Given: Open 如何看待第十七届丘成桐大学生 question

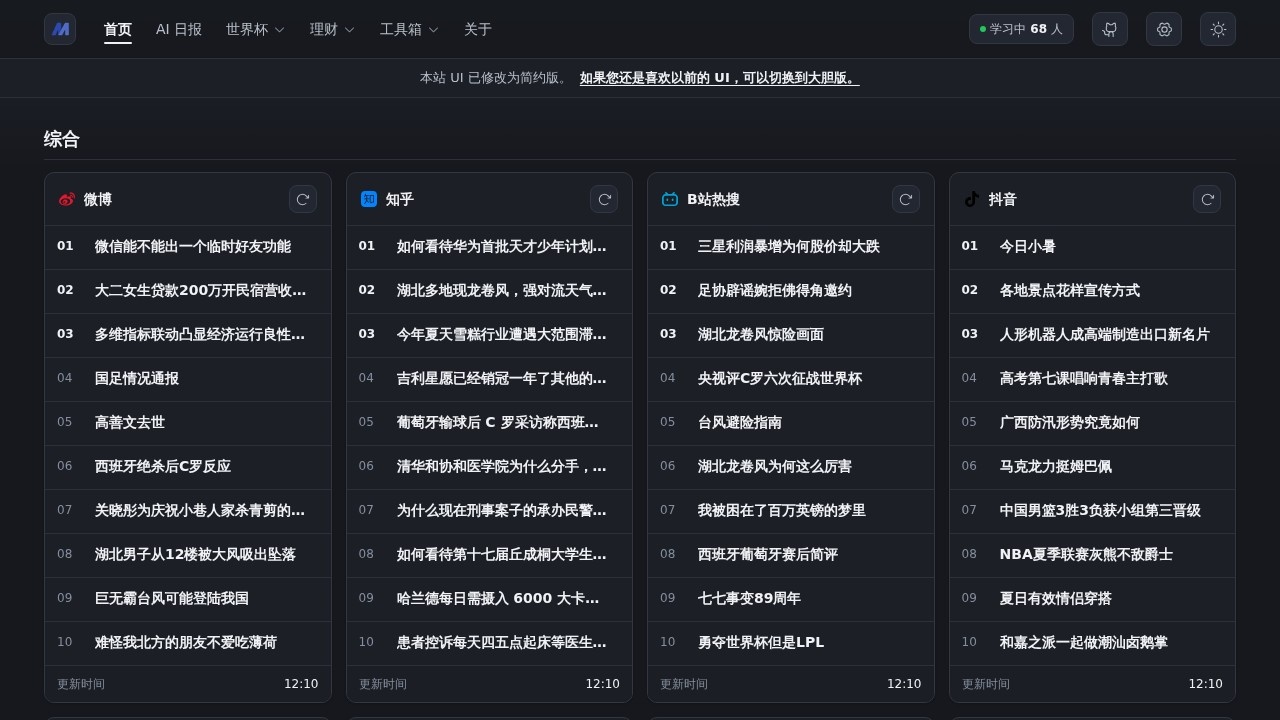Looking at the screenshot, I should click(502, 554).
